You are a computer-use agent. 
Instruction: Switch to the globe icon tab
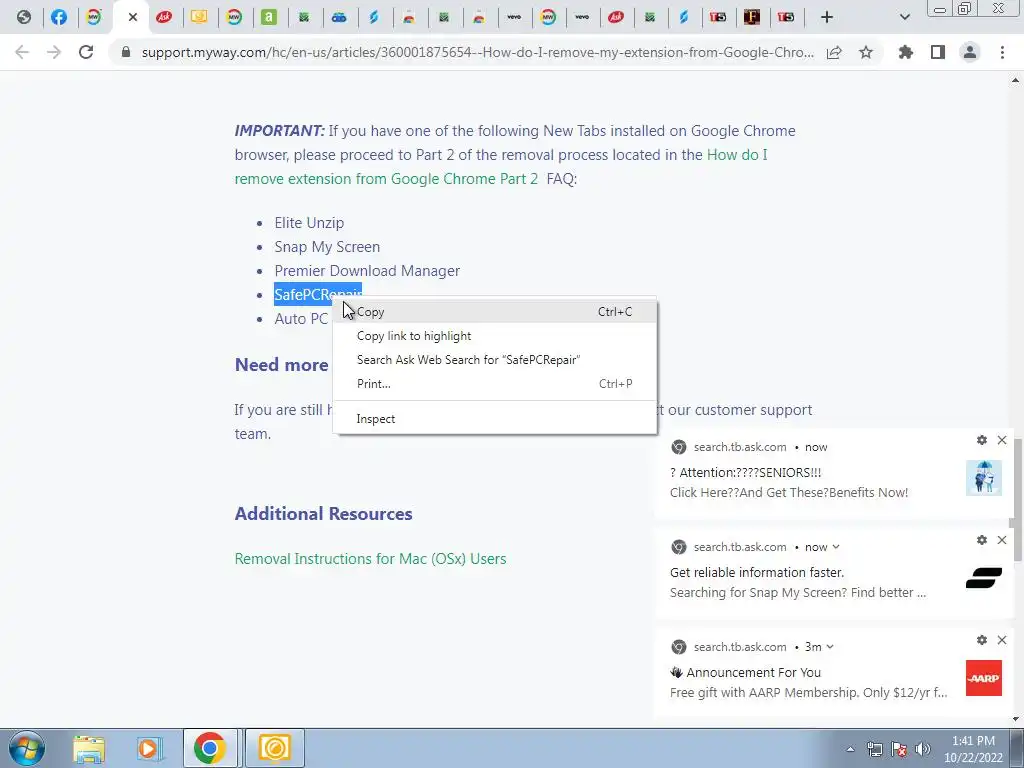pos(24,17)
